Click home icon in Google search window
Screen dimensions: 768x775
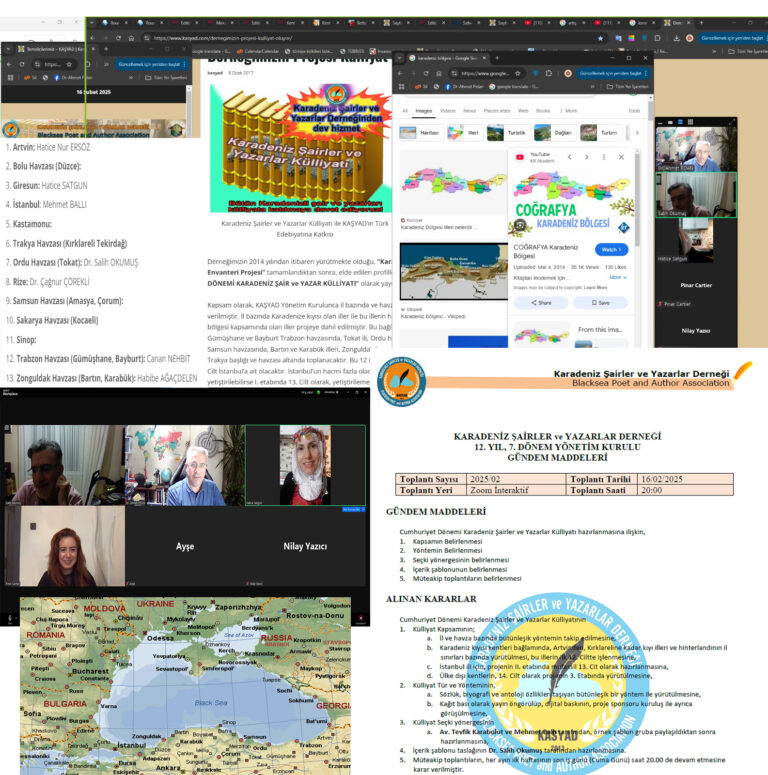(x=438, y=73)
